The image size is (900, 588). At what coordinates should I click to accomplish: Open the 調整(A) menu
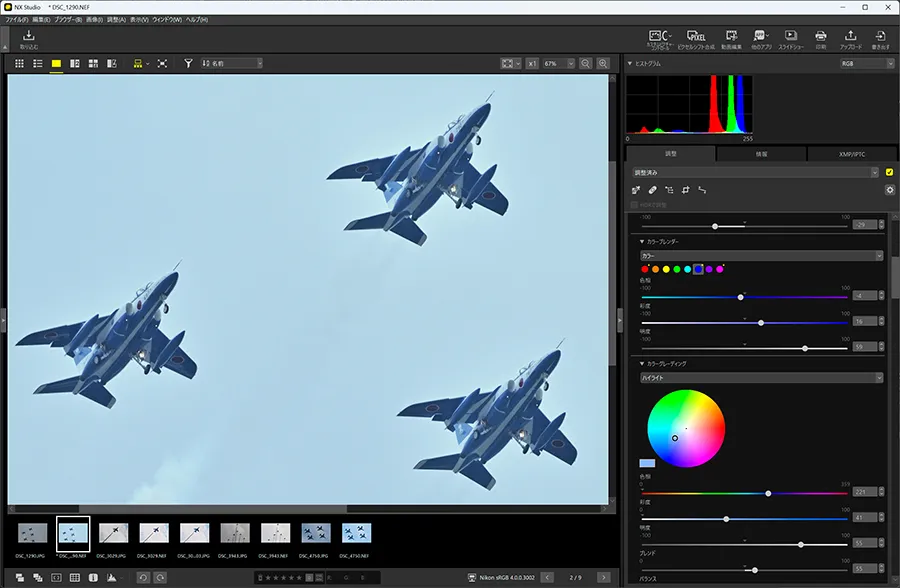[116, 19]
